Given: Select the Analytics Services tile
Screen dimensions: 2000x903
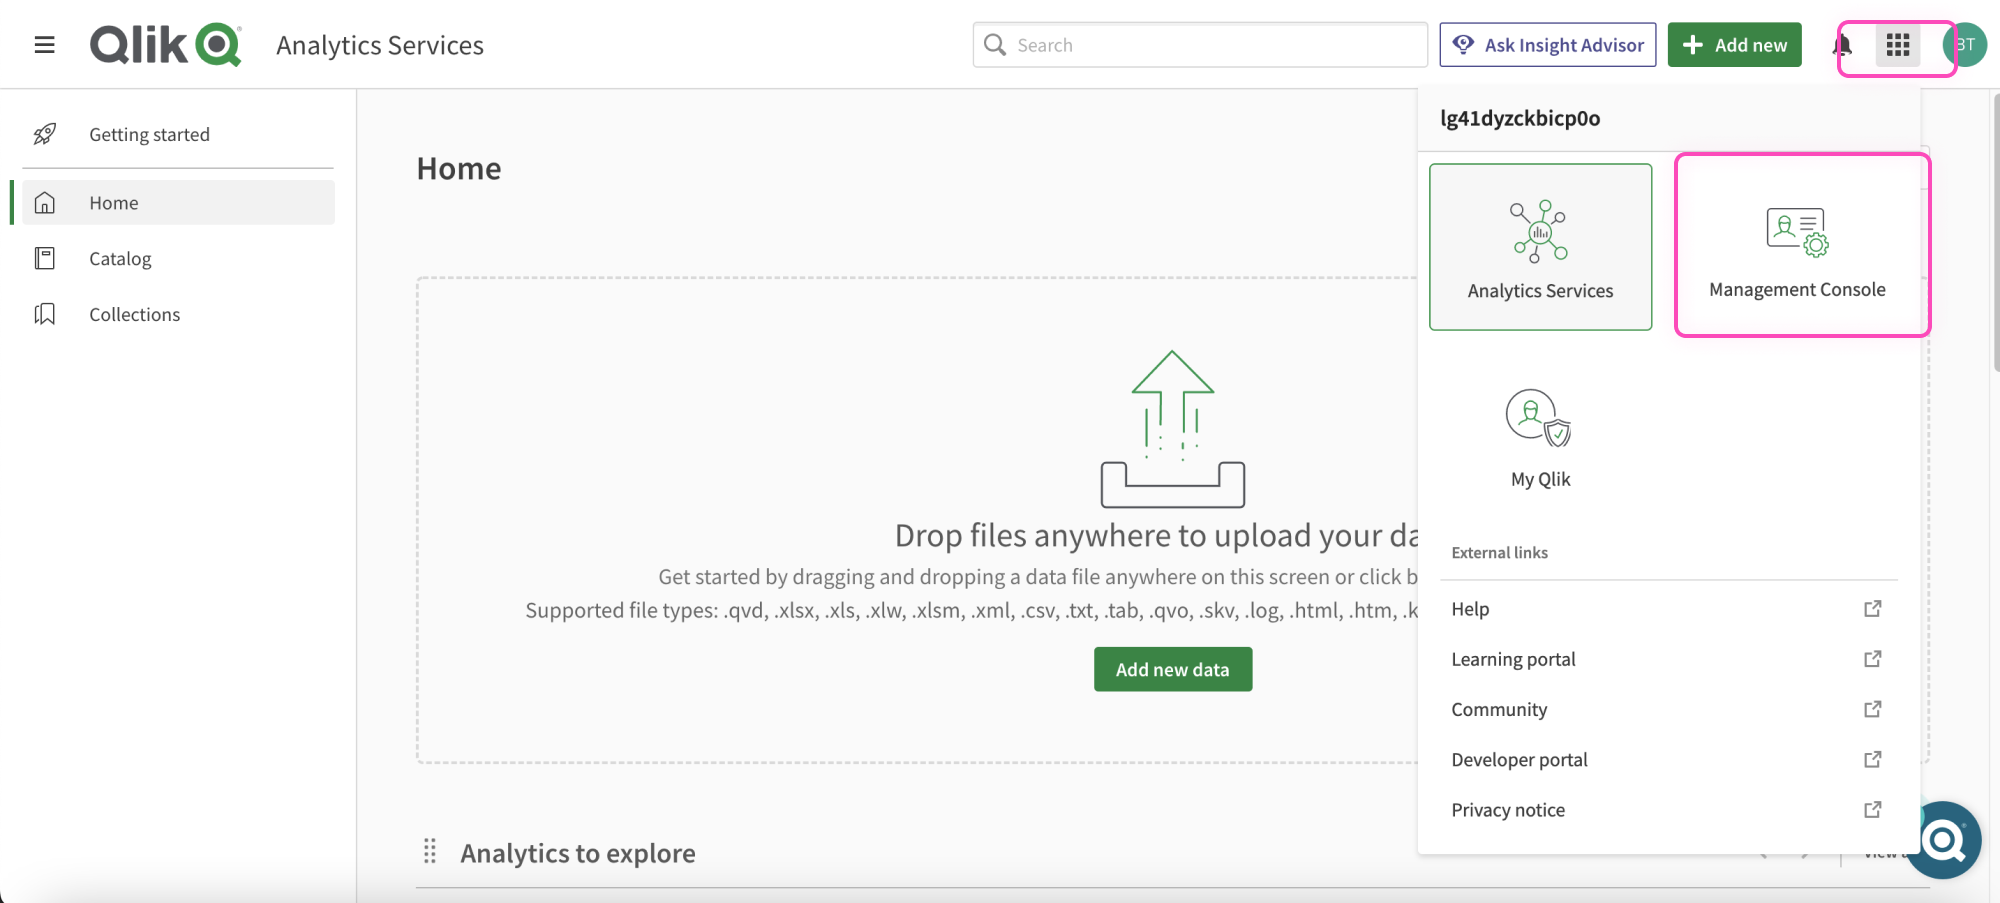Looking at the screenshot, I should [1540, 247].
